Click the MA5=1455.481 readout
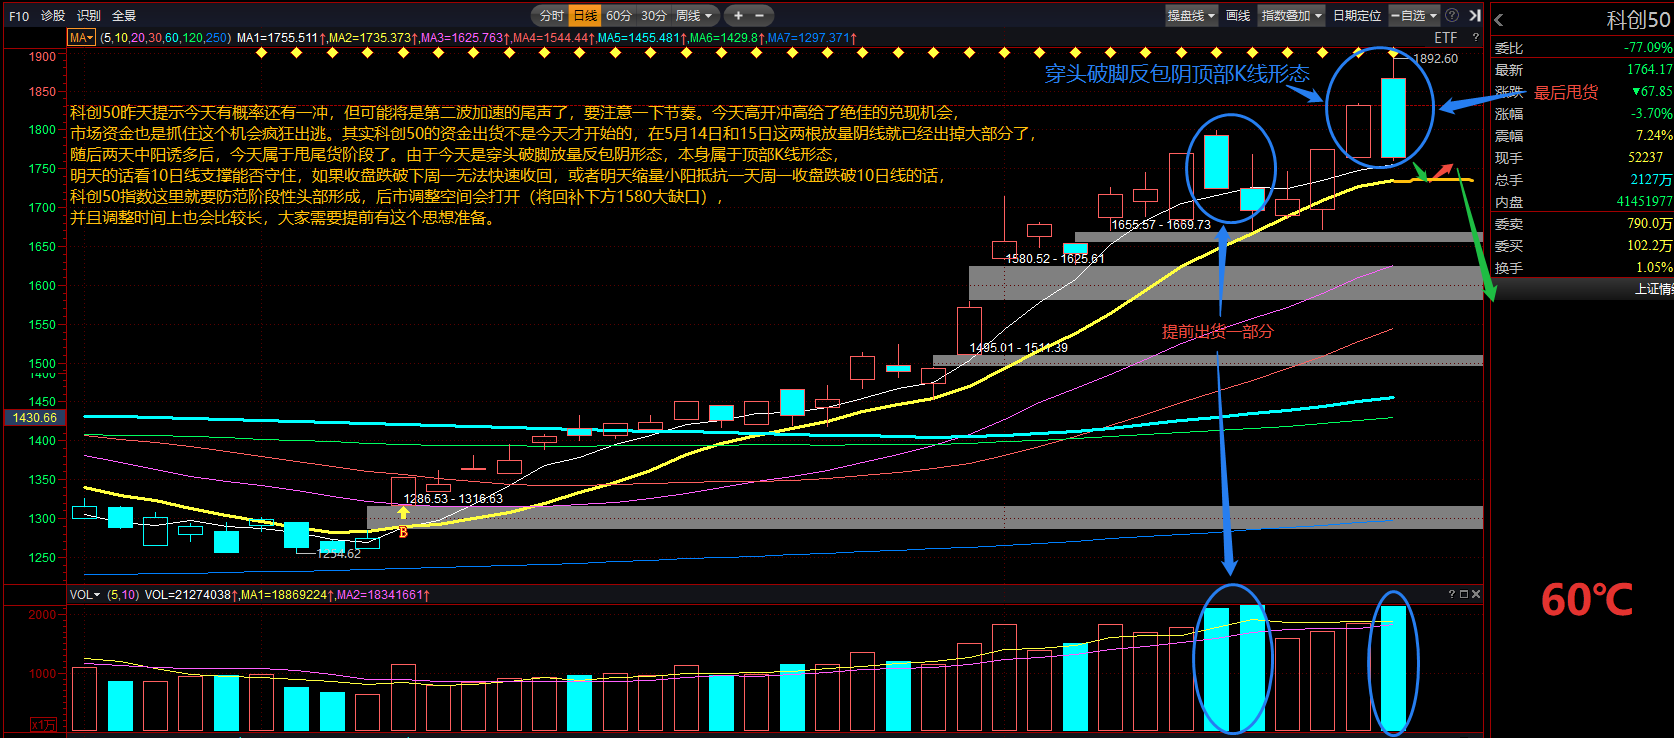 point(642,38)
